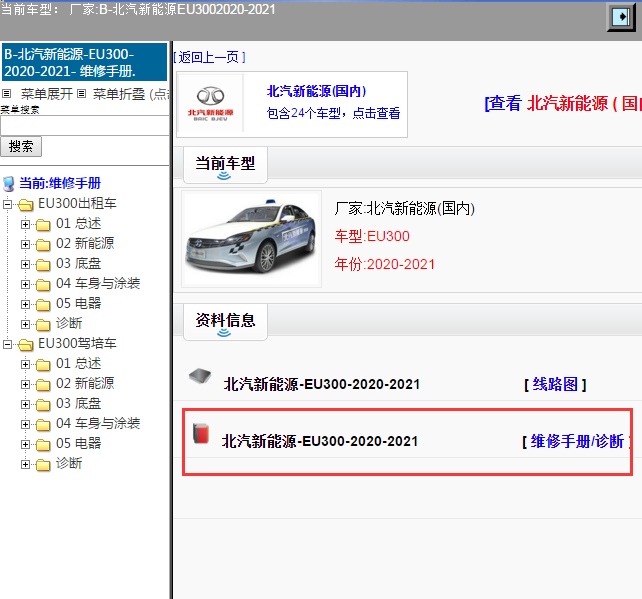Click folder icon of 诊断 under EU300出租车
The height and width of the screenshot is (599, 642).
click(43, 324)
